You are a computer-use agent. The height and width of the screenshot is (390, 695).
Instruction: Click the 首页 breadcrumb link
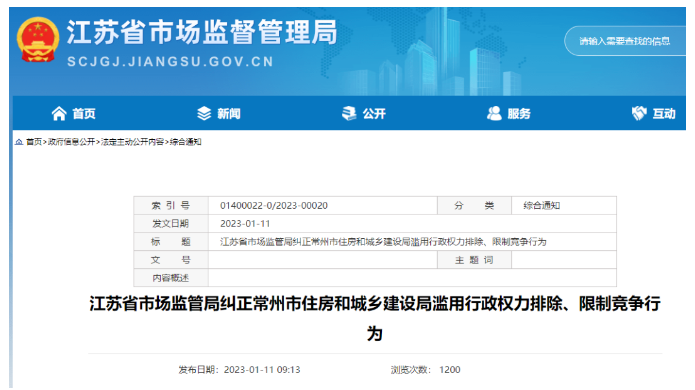click(x=34, y=142)
